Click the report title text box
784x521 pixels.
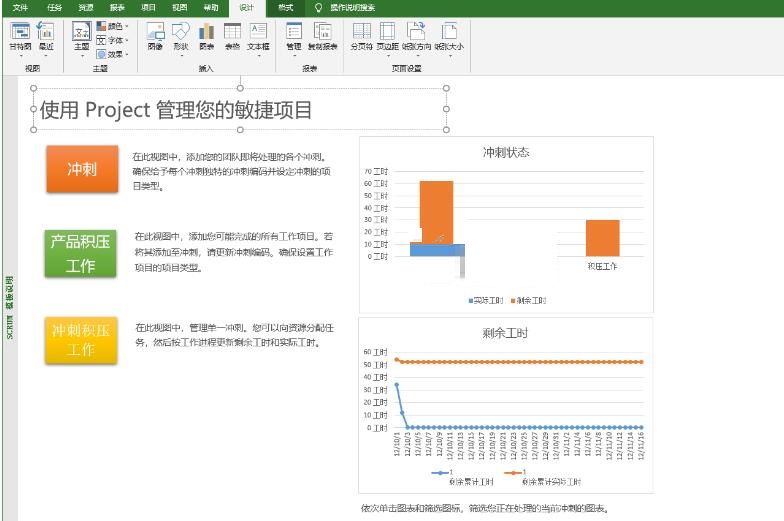(240, 109)
